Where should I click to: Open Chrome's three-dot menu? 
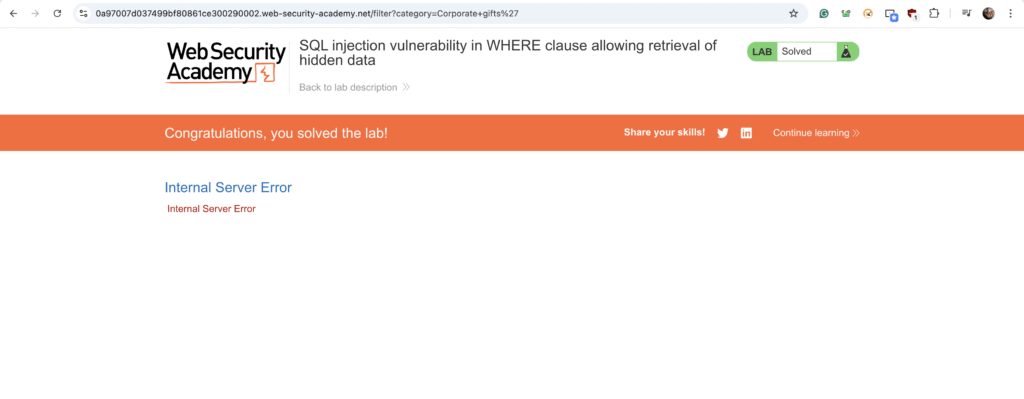point(1010,13)
